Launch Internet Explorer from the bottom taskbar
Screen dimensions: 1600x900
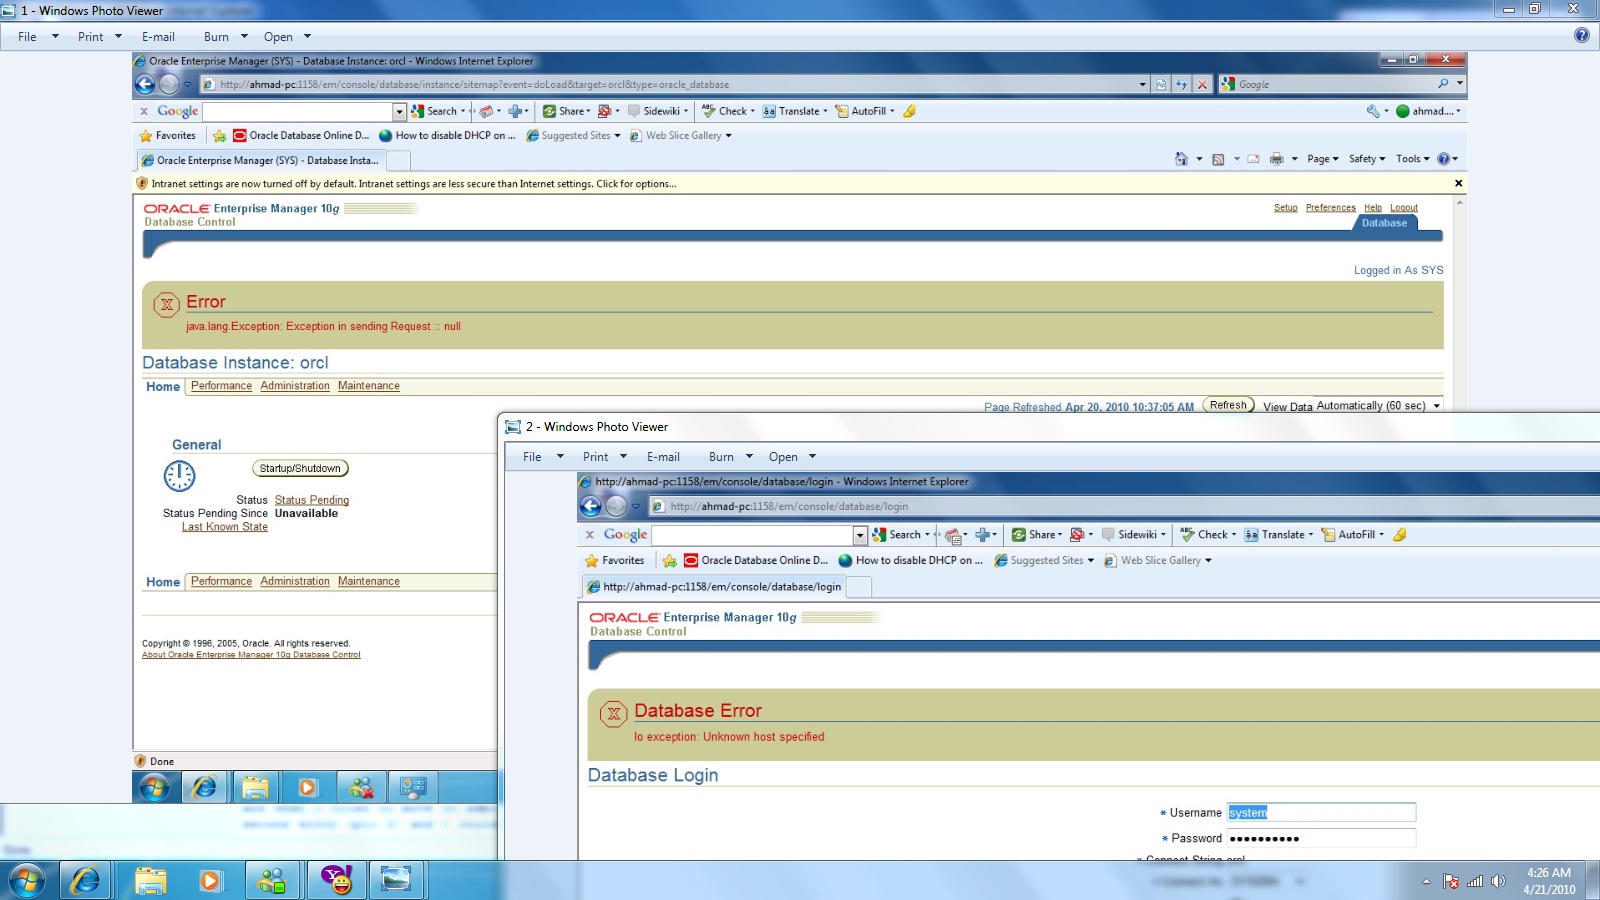tap(86, 881)
